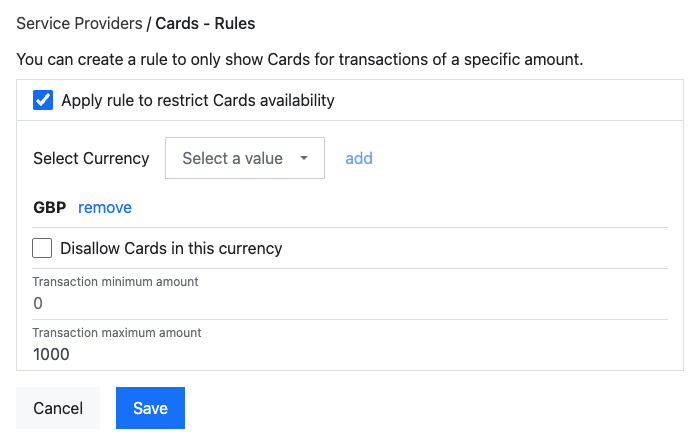This screenshot has height=437, width=699.
Task: Click the Select Currency label
Action: (x=91, y=159)
